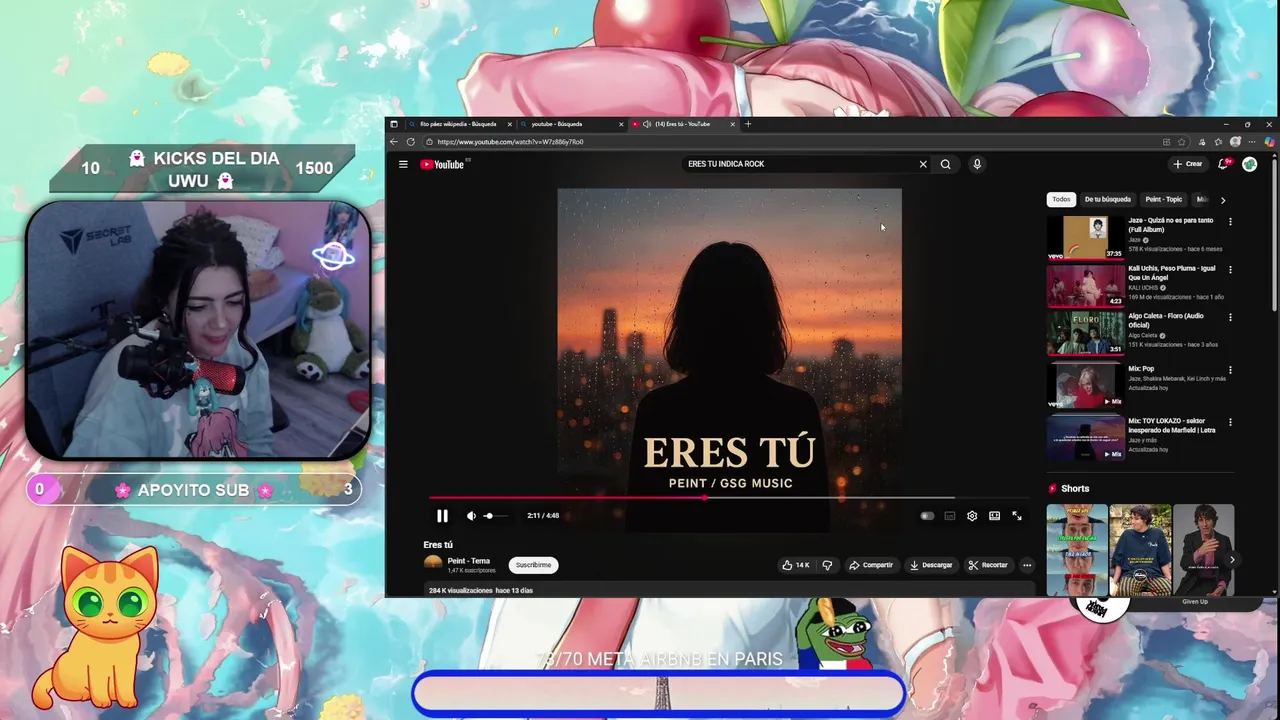Open the Algo Caleta - Floro video title
Viewport: 1280px width, 720px height.
[1166, 320]
